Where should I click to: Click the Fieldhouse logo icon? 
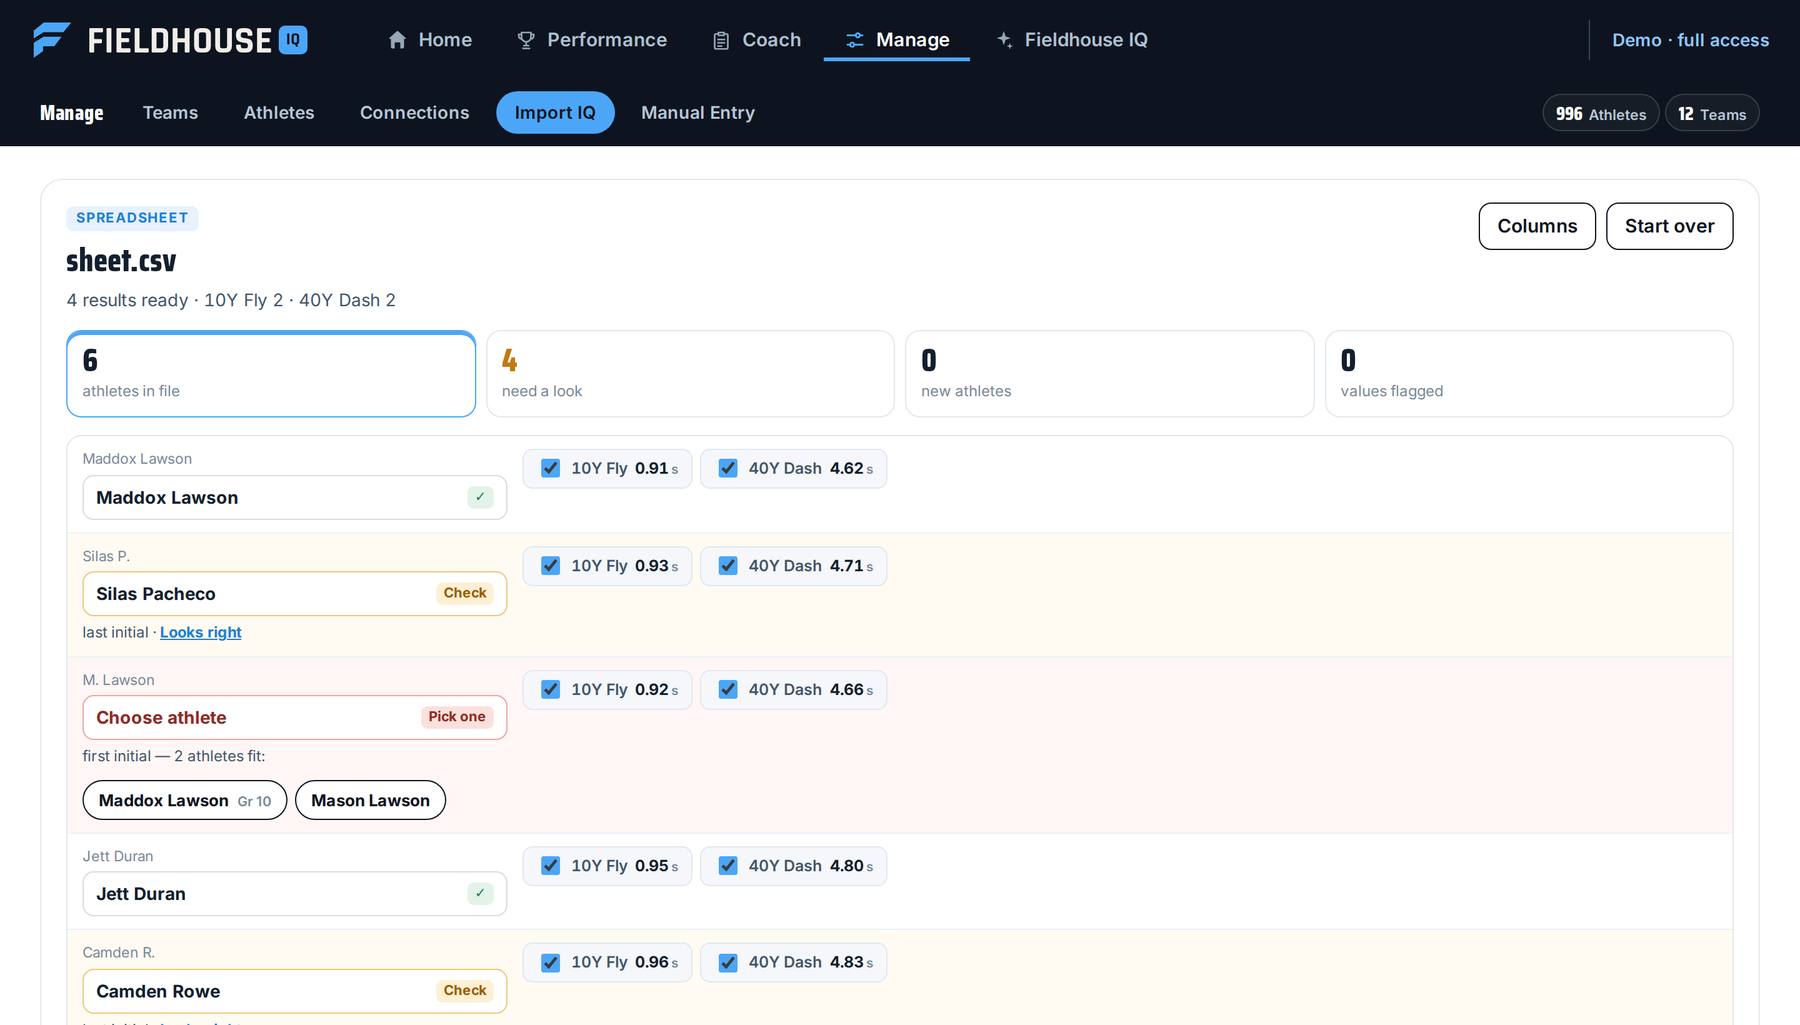coord(51,40)
